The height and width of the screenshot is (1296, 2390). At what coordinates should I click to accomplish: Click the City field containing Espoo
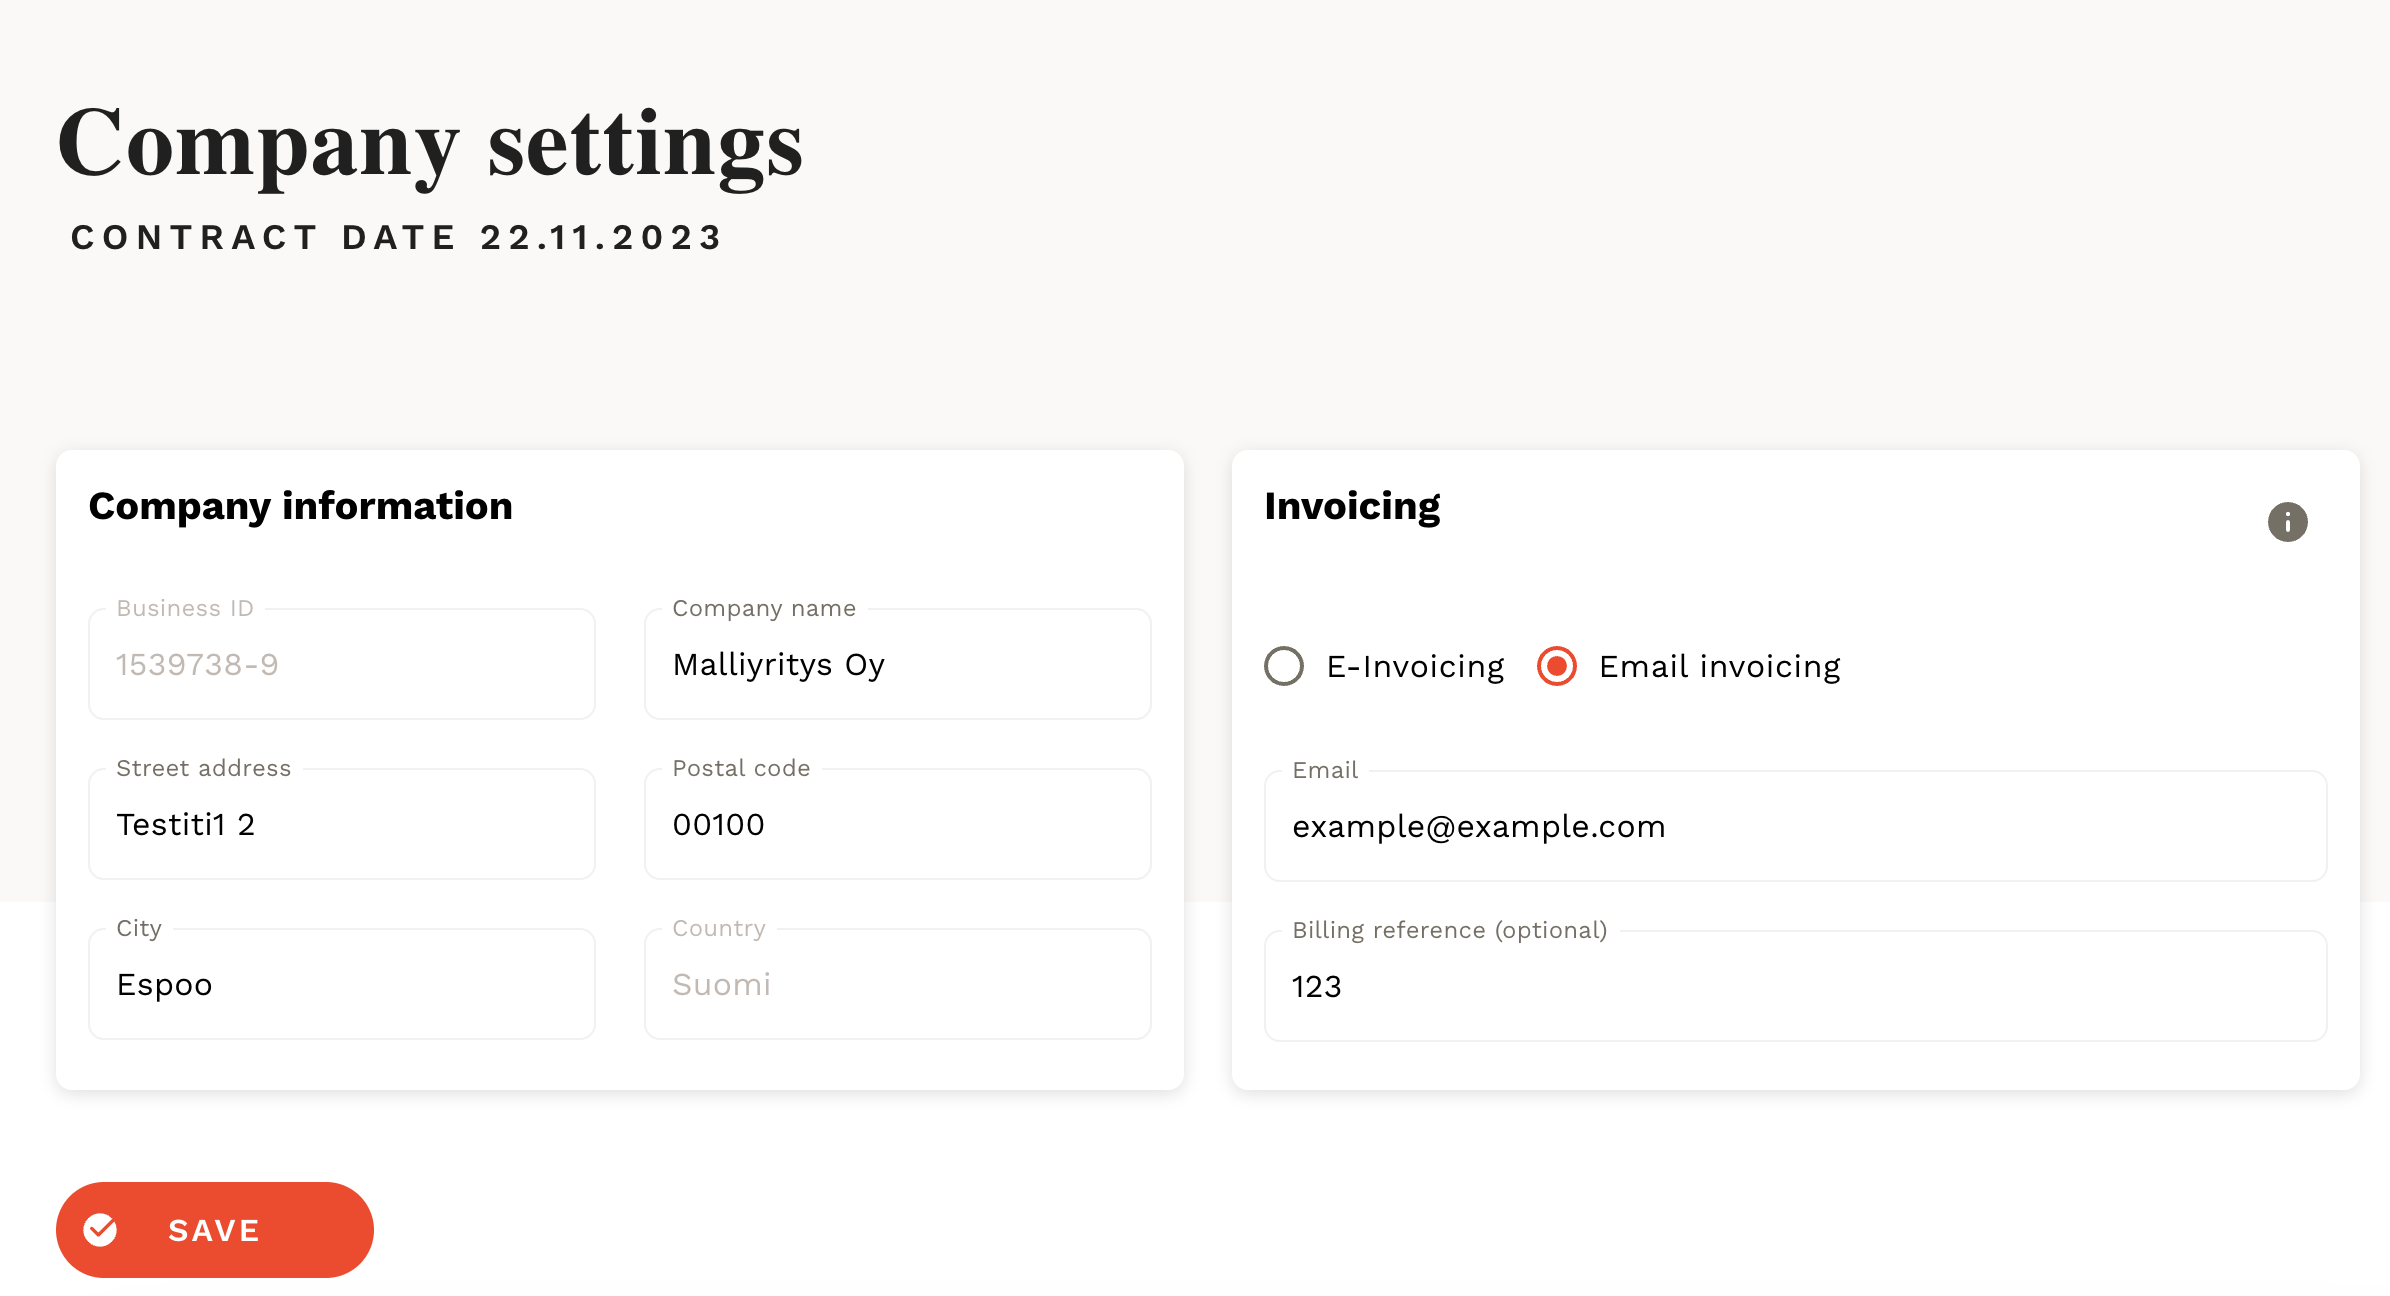(342, 984)
